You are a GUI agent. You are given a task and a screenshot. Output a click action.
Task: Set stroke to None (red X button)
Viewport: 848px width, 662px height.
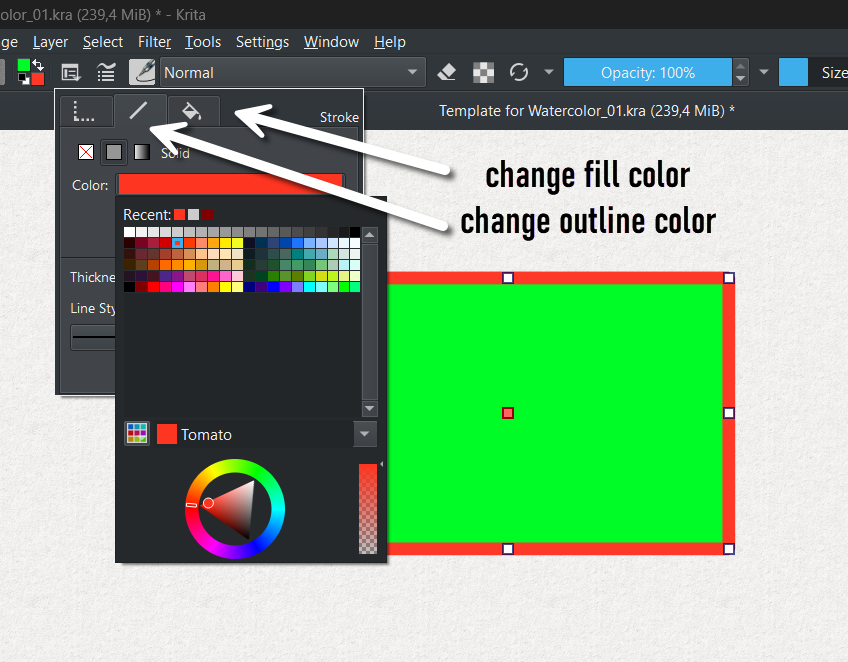(87, 152)
